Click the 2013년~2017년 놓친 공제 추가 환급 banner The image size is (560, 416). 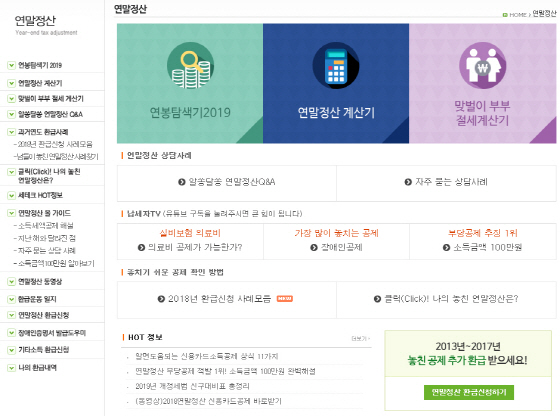468,354
